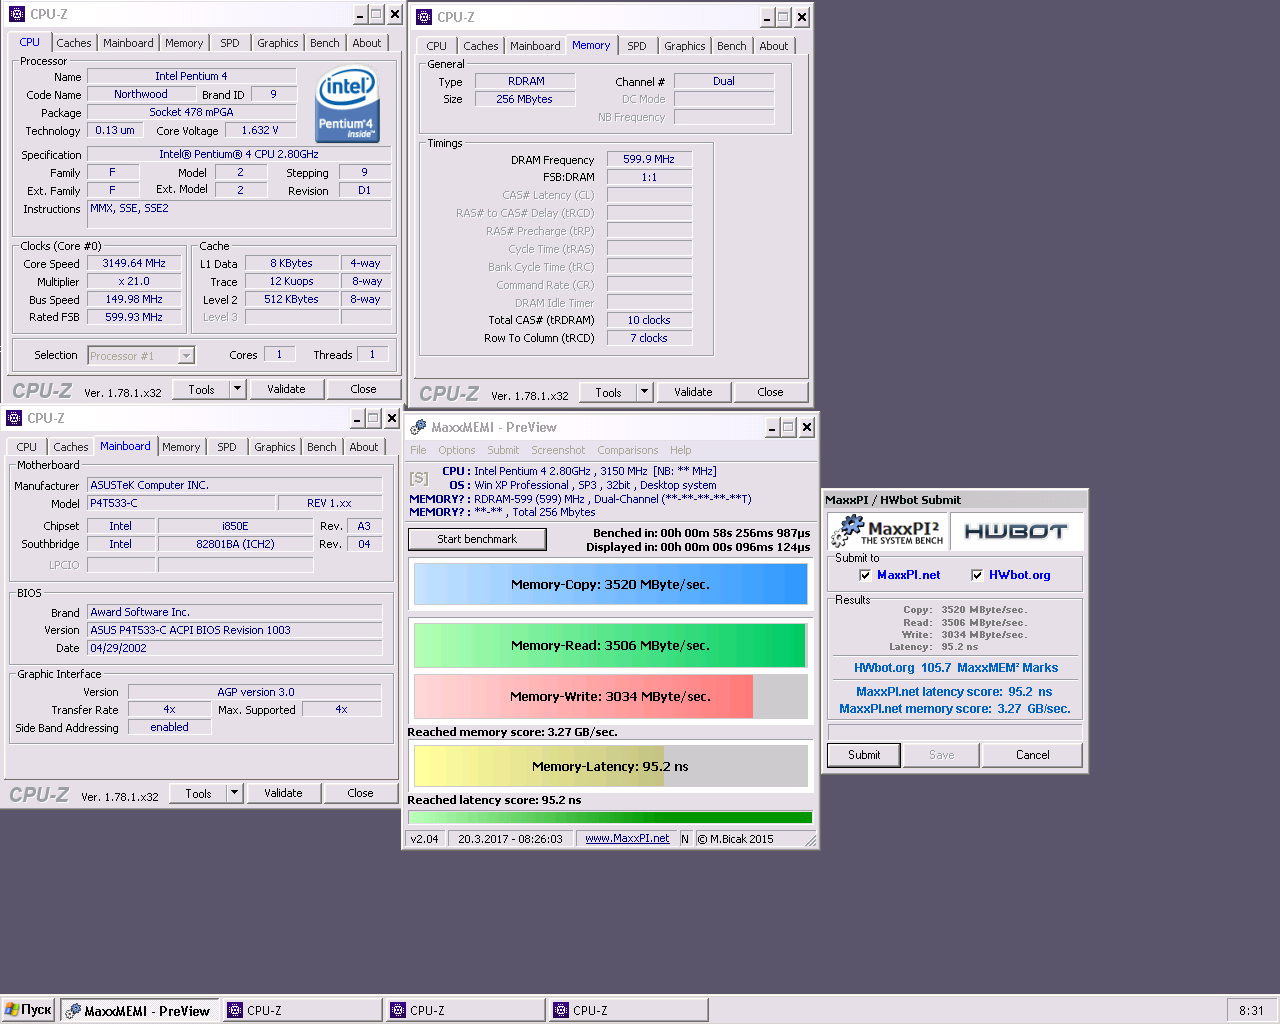Open Mainboard tab in top-left CPU-Z window
Screen dimensions: 1280x1024
click(128, 43)
